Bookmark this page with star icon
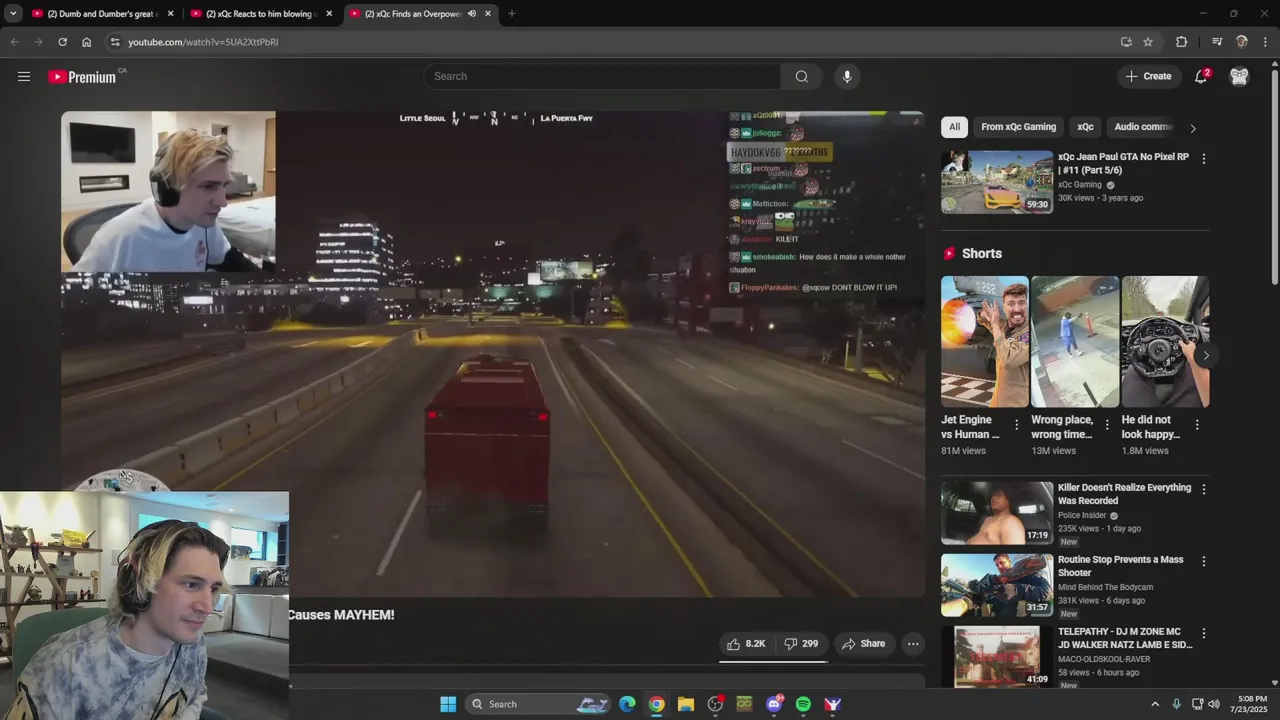Image resolution: width=1280 pixels, height=720 pixels. (1148, 42)
